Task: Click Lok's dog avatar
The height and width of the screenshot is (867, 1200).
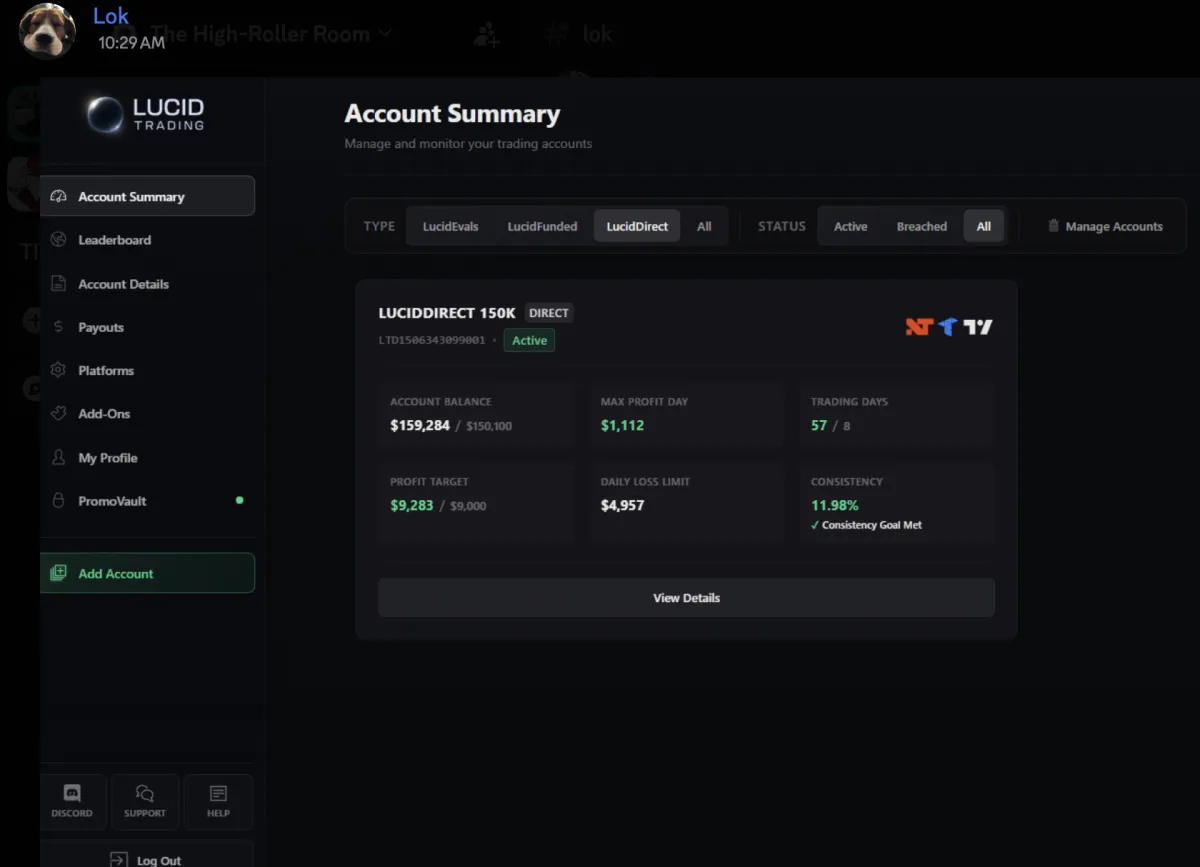Action: (x=48, y=30)
